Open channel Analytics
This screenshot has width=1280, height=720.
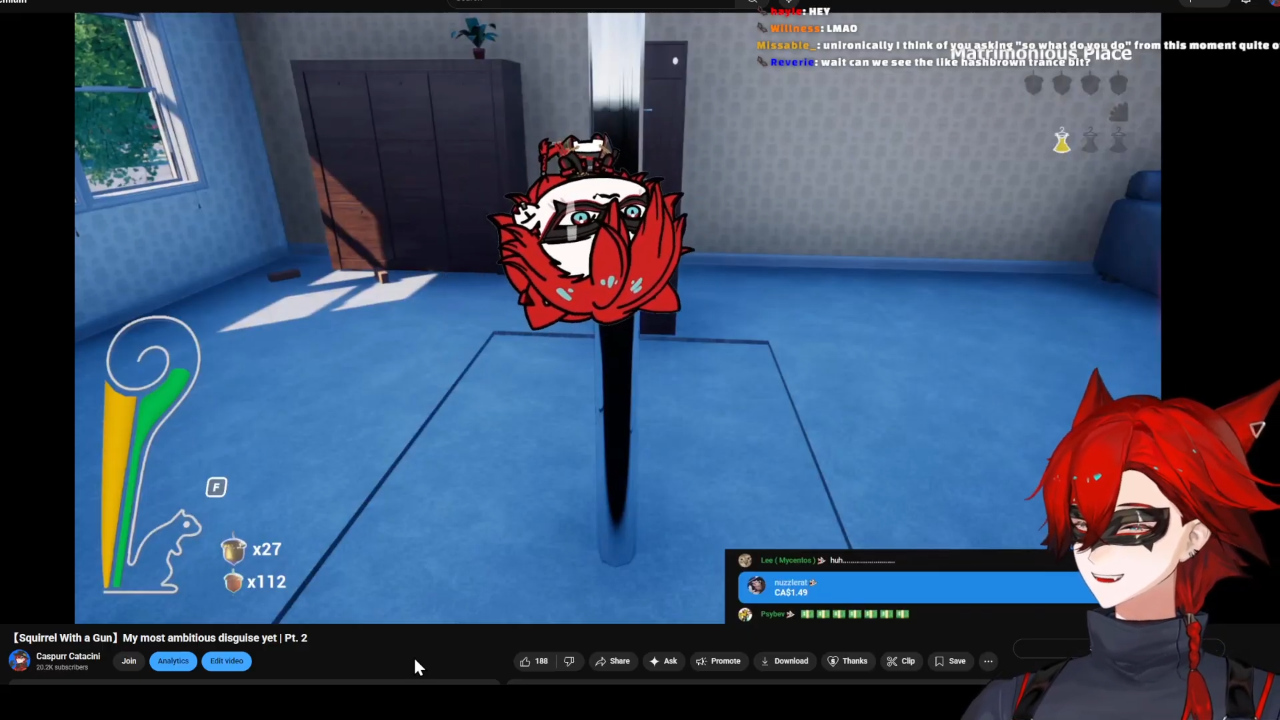pos(173,661)
